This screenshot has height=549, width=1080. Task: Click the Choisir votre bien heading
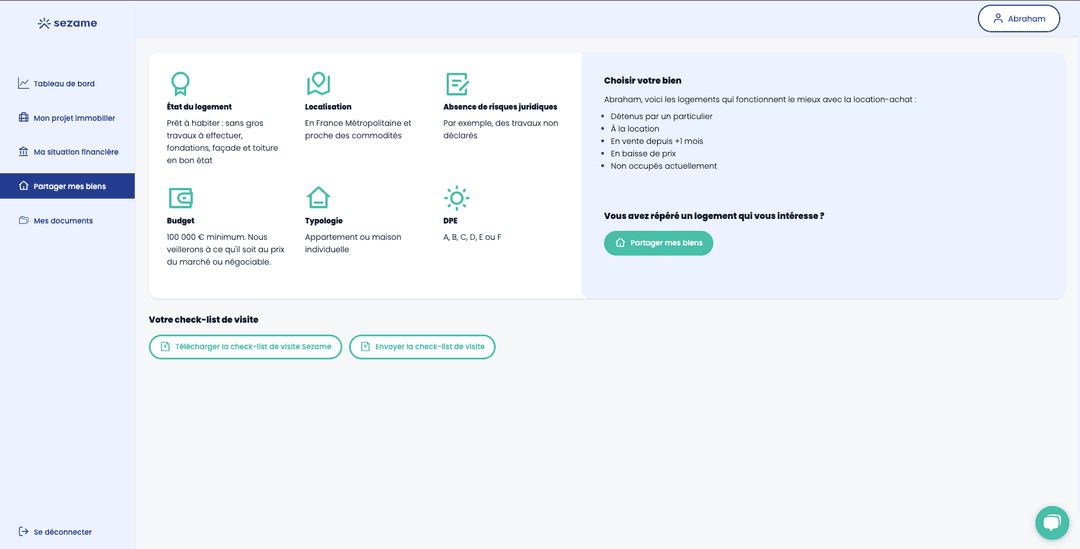tap(645, 80)
